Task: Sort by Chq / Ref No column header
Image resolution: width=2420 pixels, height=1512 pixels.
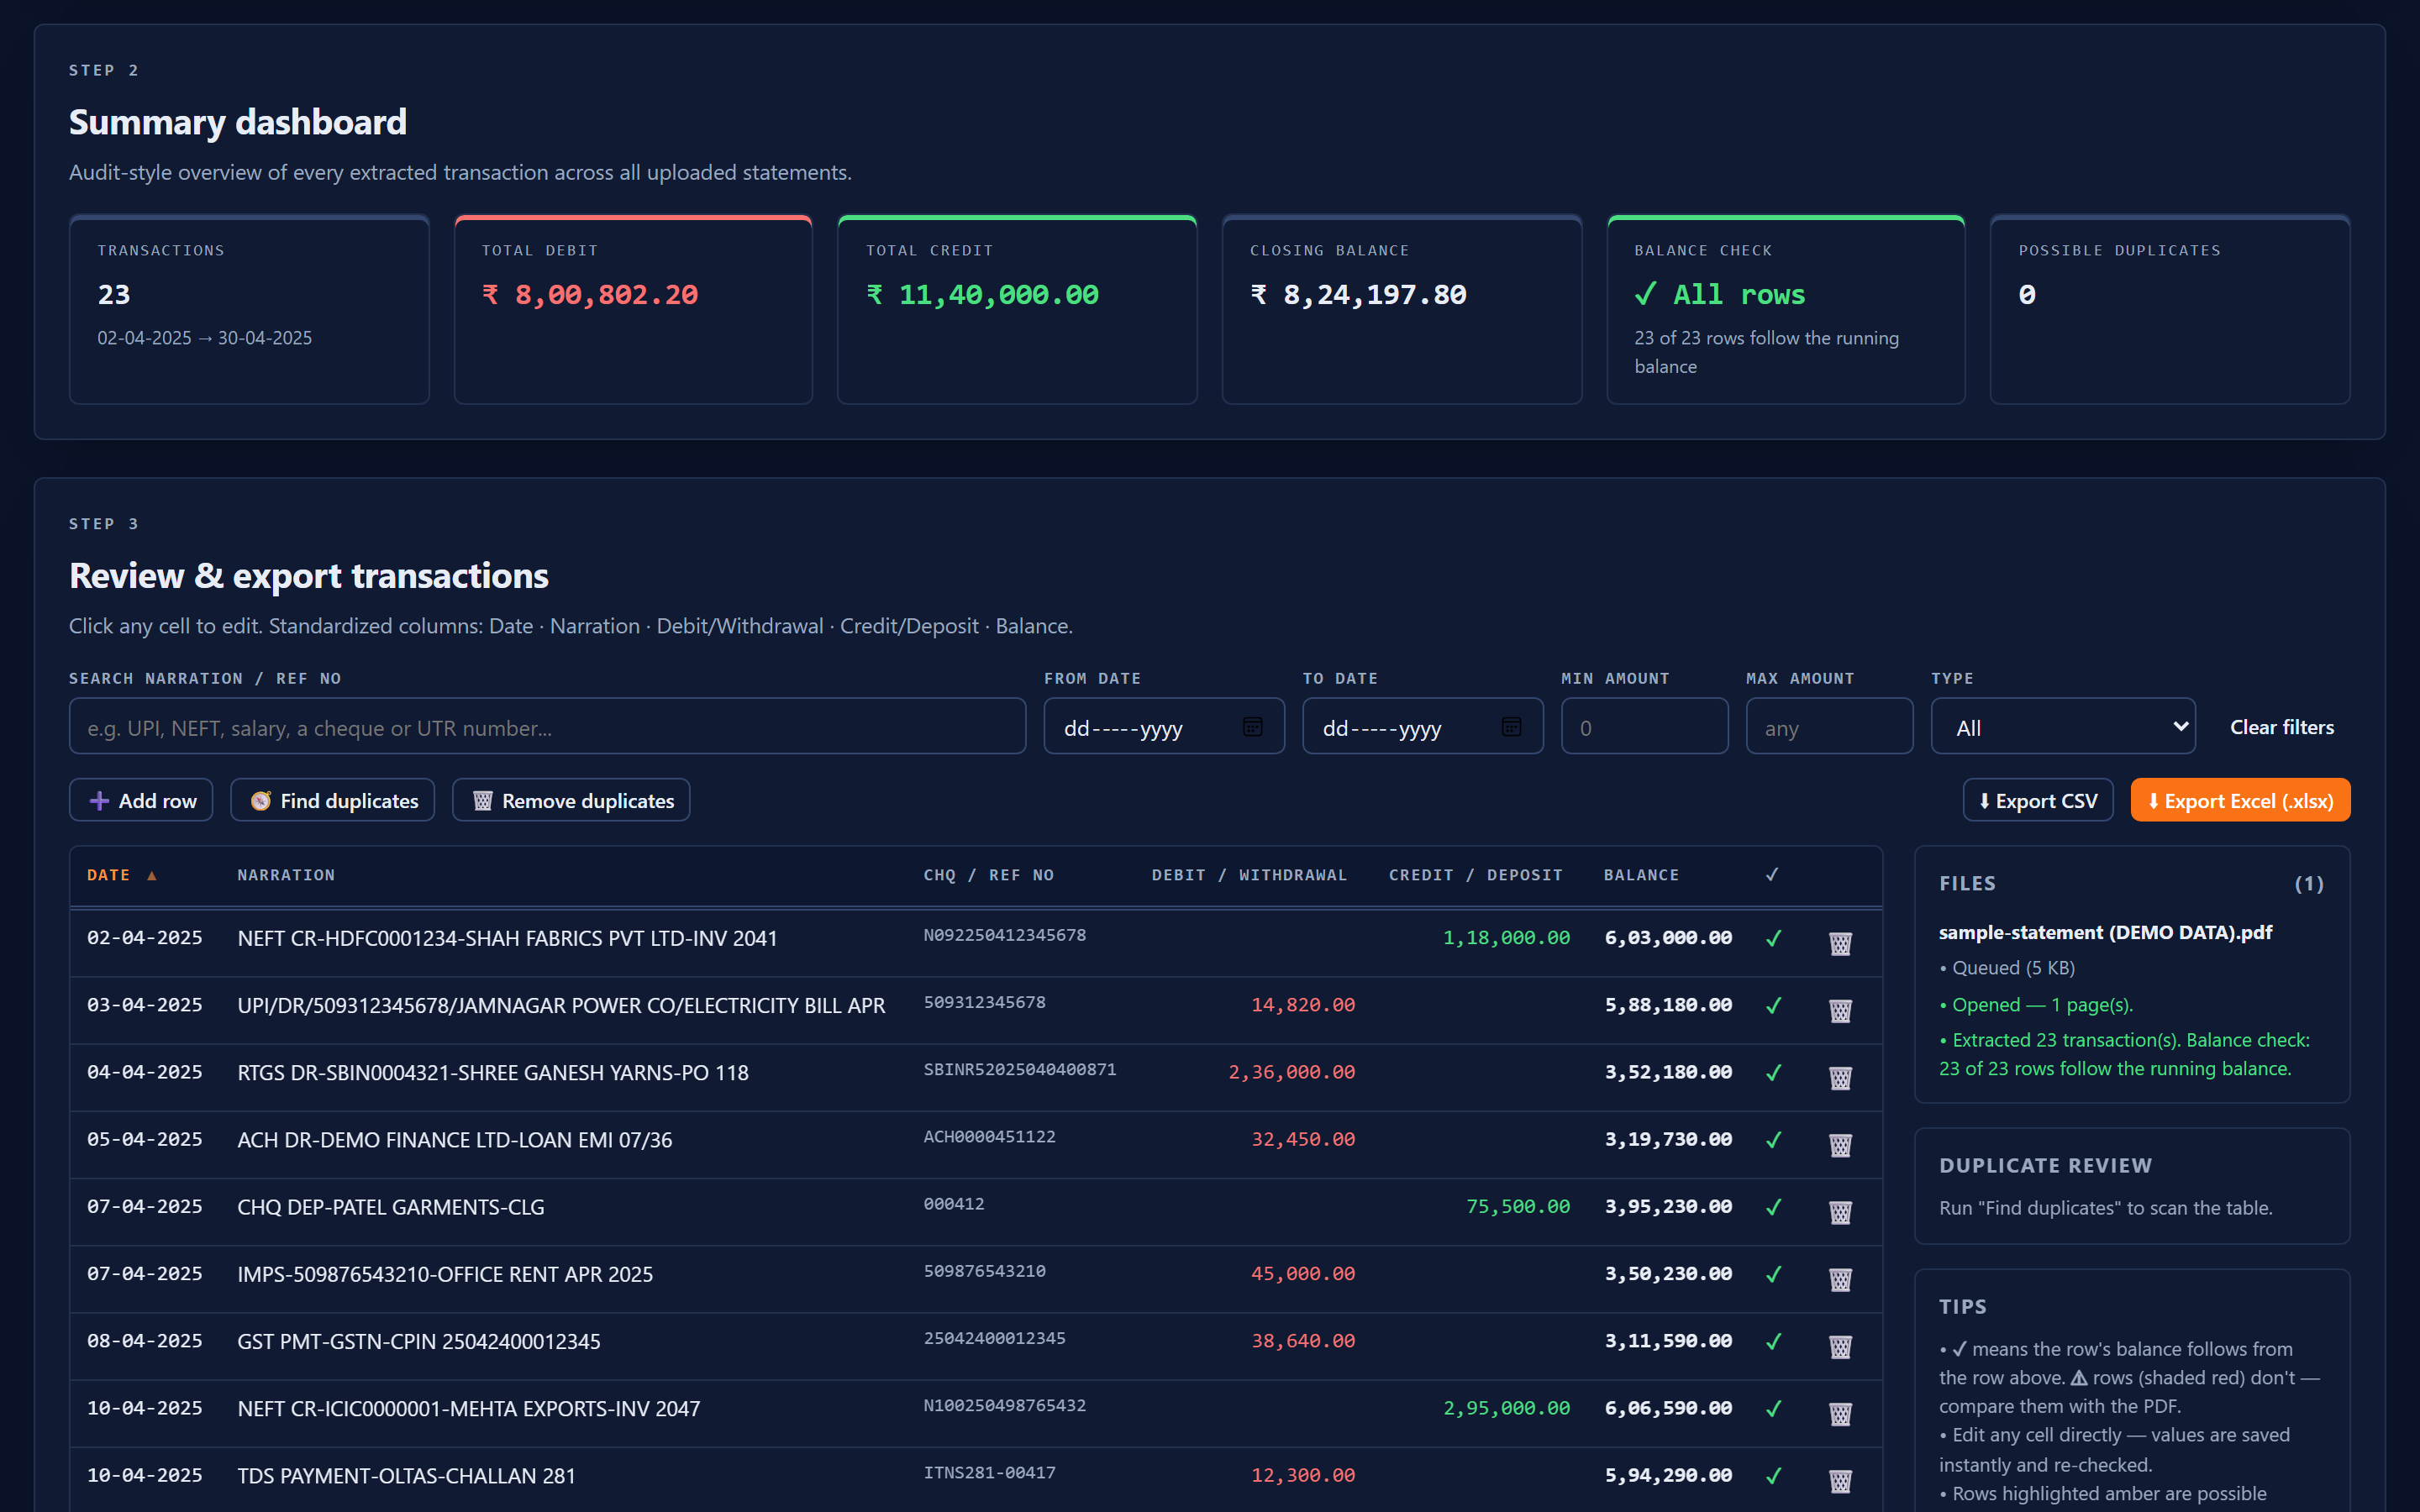Action: click(x=988, y=875)
